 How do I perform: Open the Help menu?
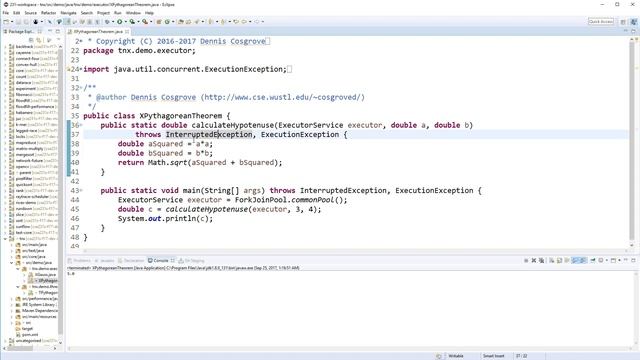(149, 13)
